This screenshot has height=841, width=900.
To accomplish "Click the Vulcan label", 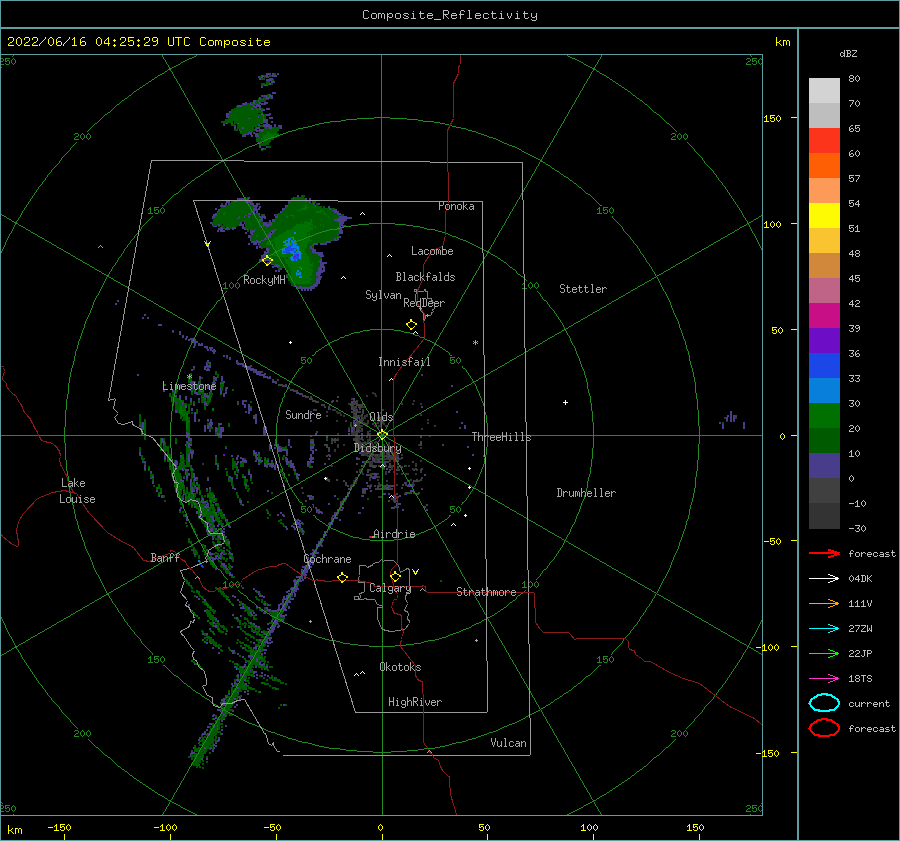I will 508,743.
